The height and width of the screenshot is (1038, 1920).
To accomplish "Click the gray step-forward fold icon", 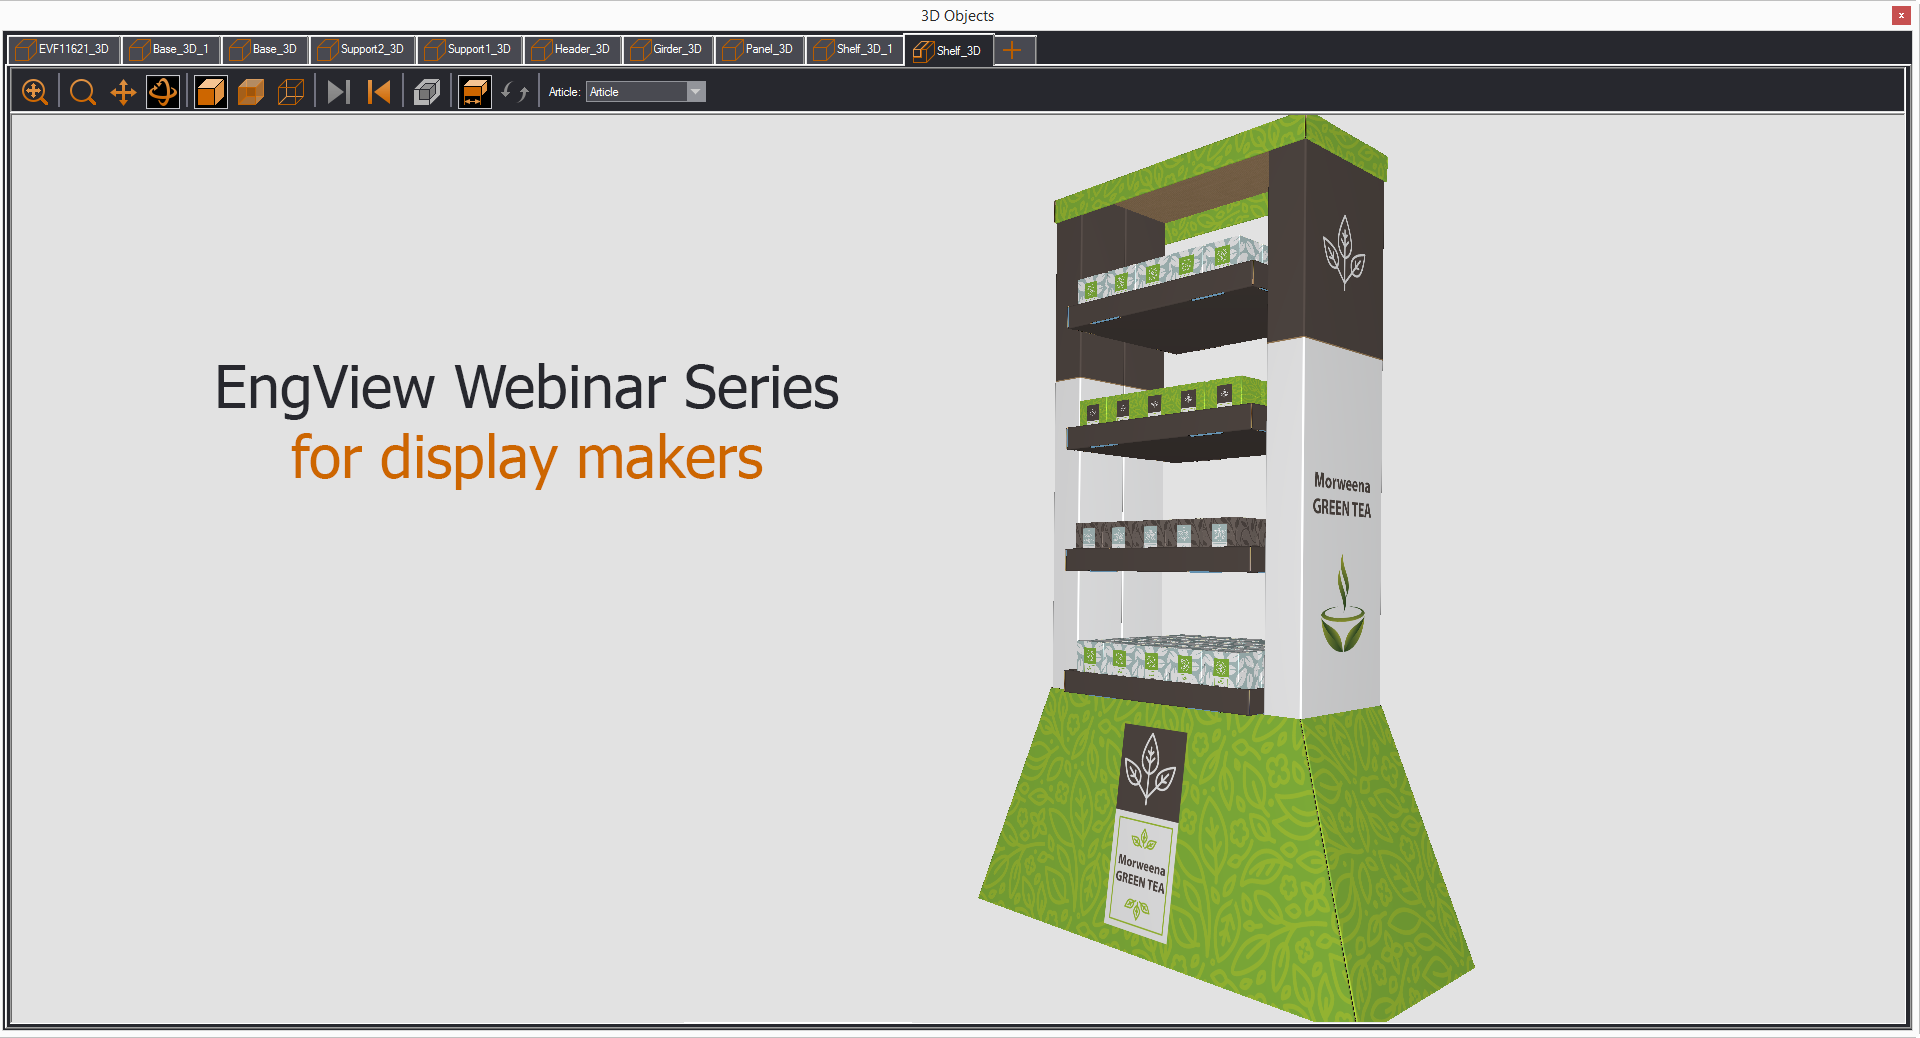I will click(338, 92).
